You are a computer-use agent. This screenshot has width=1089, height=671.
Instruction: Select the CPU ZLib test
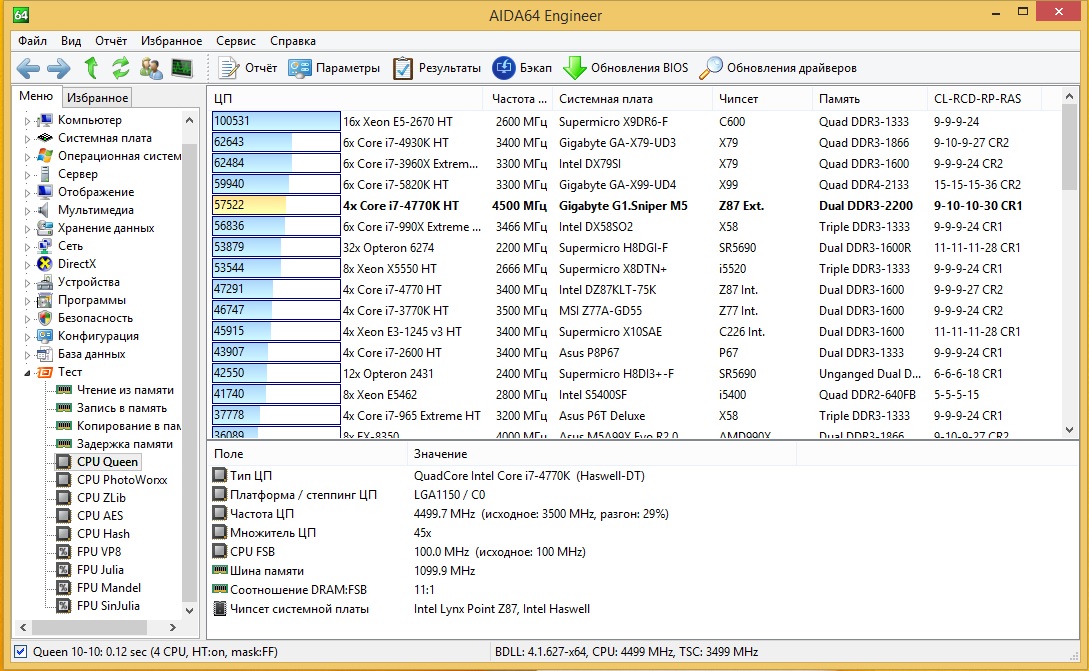(x=101, y=497)
